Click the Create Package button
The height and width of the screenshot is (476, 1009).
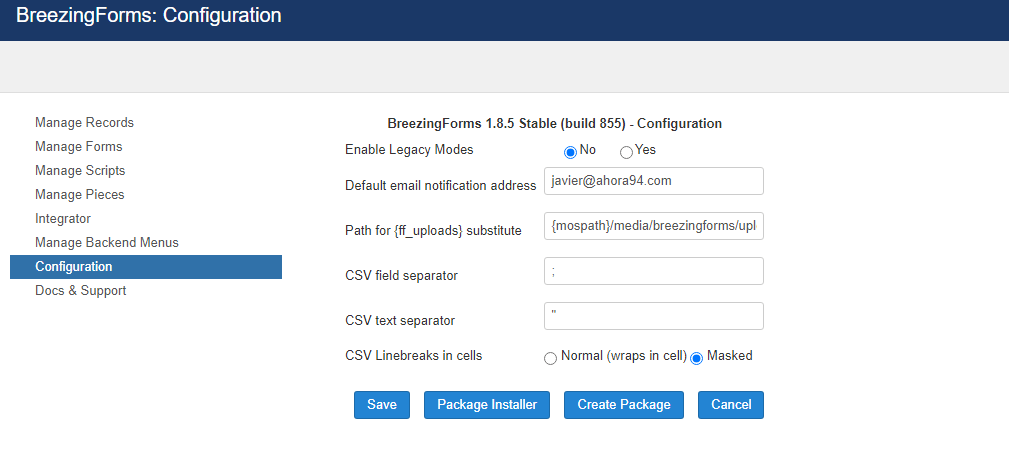(624, 405)
